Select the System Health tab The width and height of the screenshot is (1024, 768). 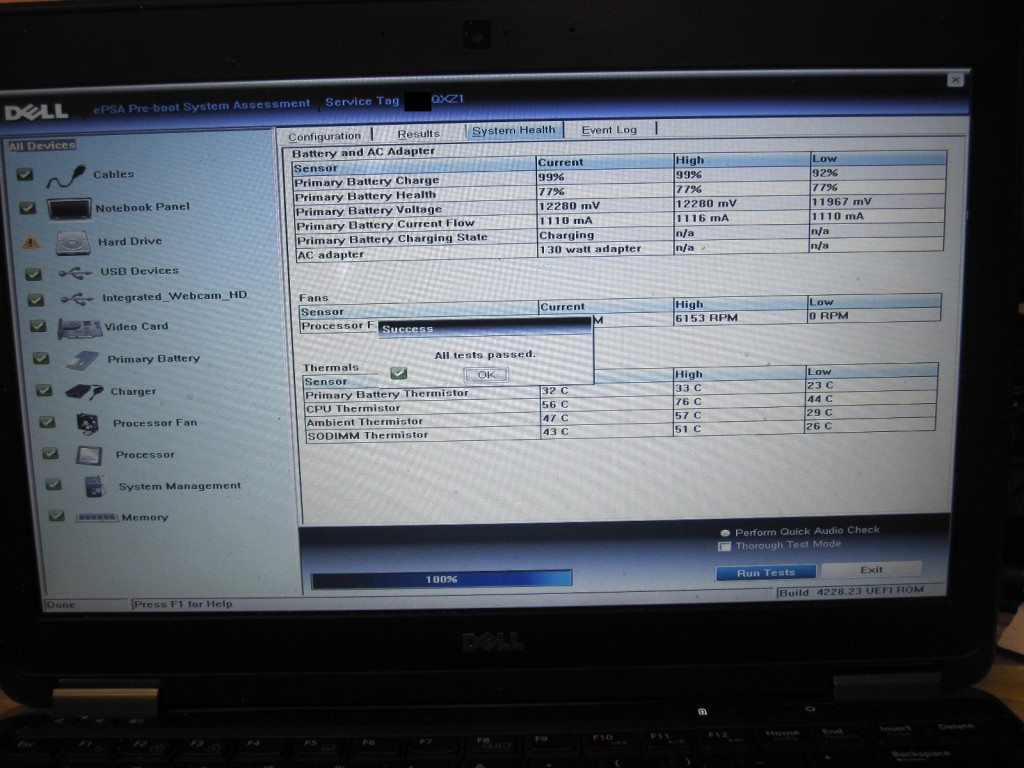tap(513, 131)
